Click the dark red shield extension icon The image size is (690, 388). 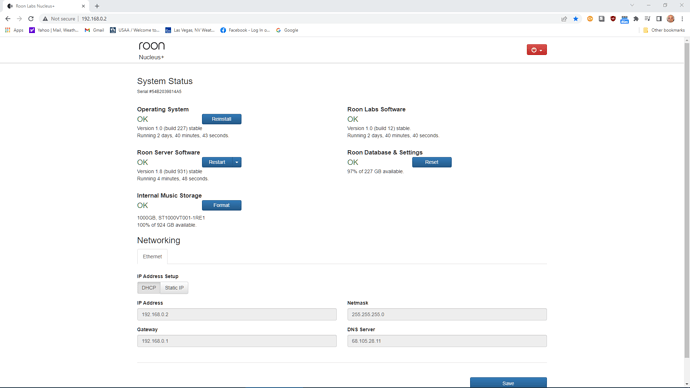(613, 19)
